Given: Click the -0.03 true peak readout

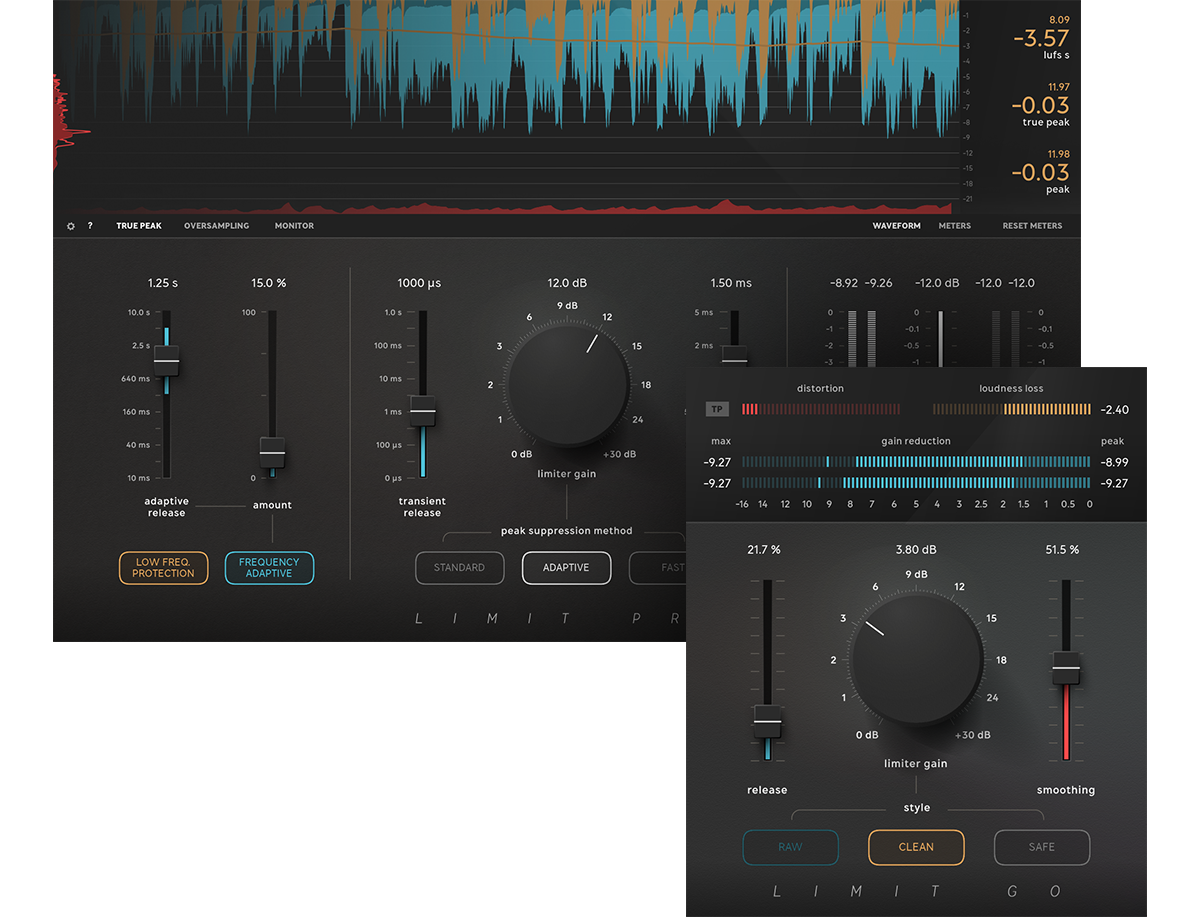Looking at the screenshot, I should 1040,105.
